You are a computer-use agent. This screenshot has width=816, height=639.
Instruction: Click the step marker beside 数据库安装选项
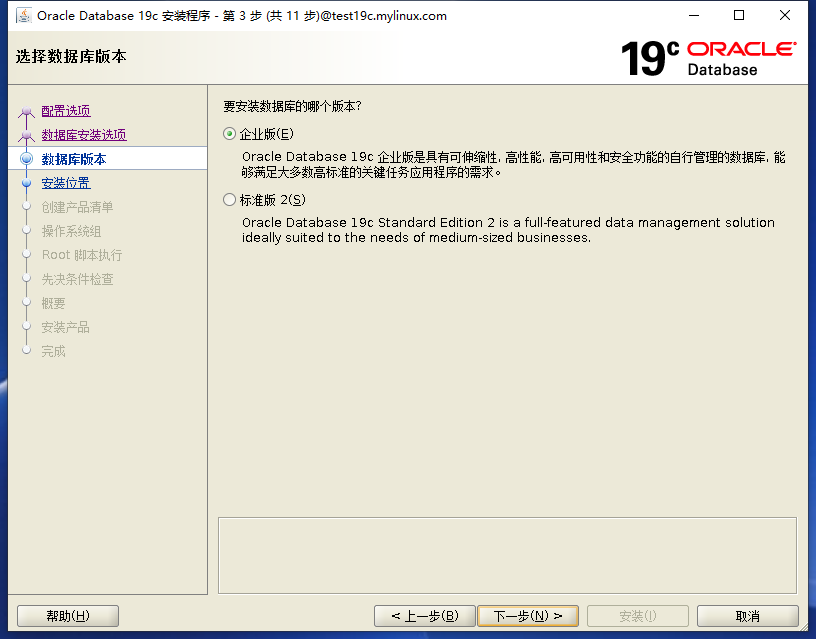27,136
